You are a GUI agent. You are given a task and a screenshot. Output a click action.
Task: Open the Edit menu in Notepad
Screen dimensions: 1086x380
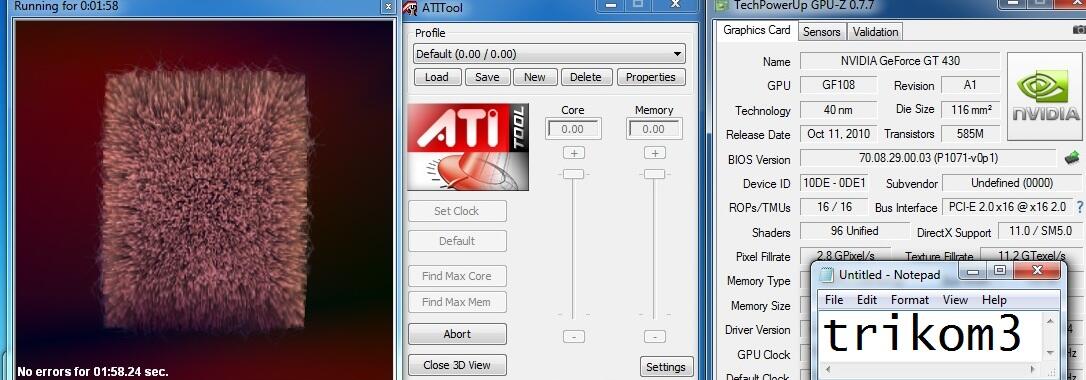click(866, 300)
